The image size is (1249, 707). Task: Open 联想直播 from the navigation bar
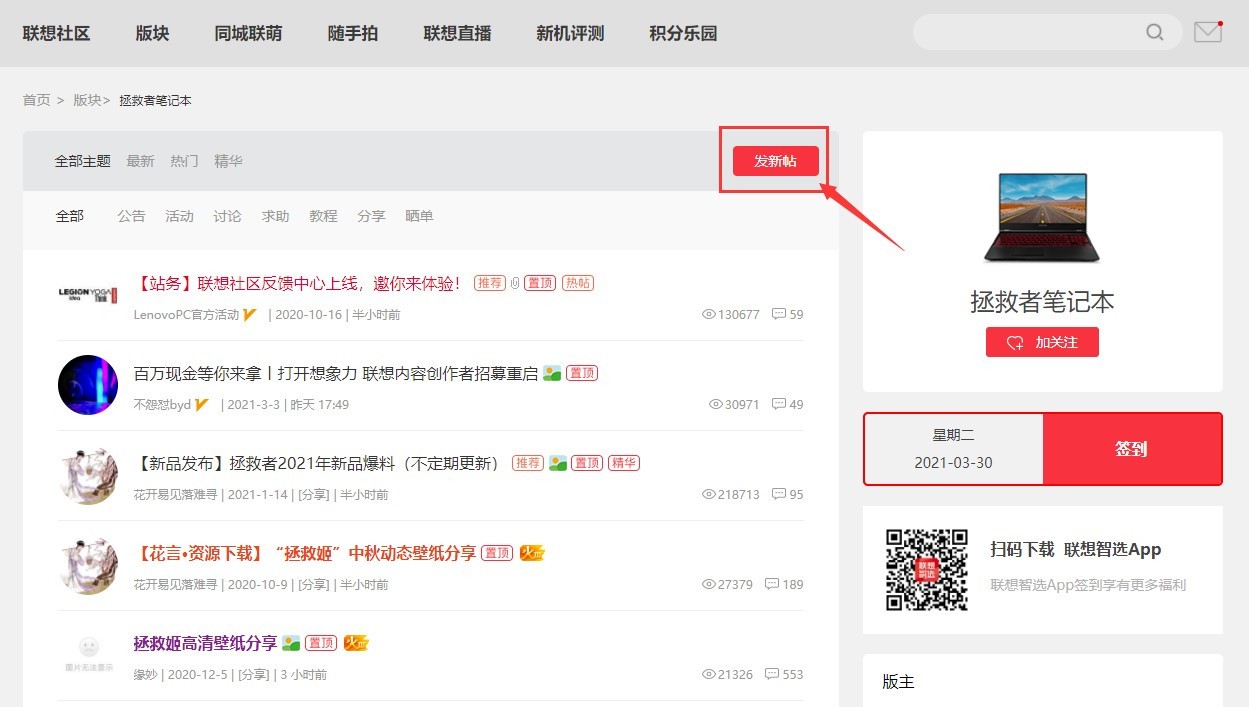[x=457, y=33]
